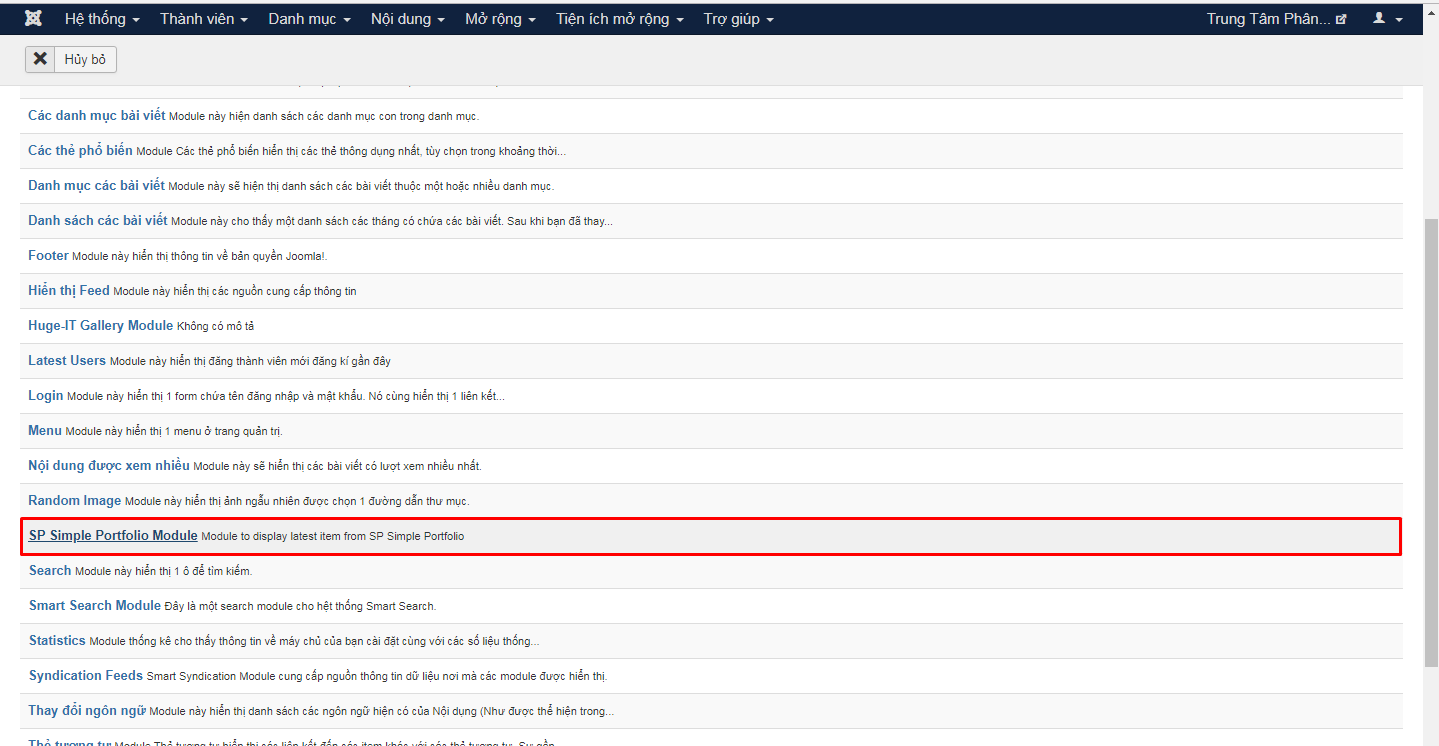Open the Mở rộng menu
This screenshot has width=1439, height=746.
501,19
